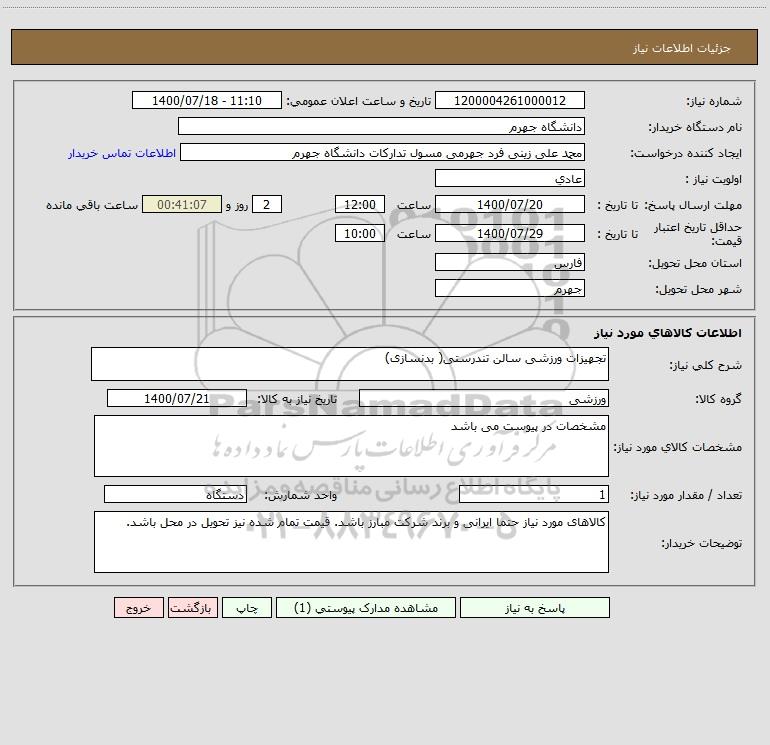Click the delivery city field 'جهرم'
The height and width of the screenshot is (745, 770).
510,288
